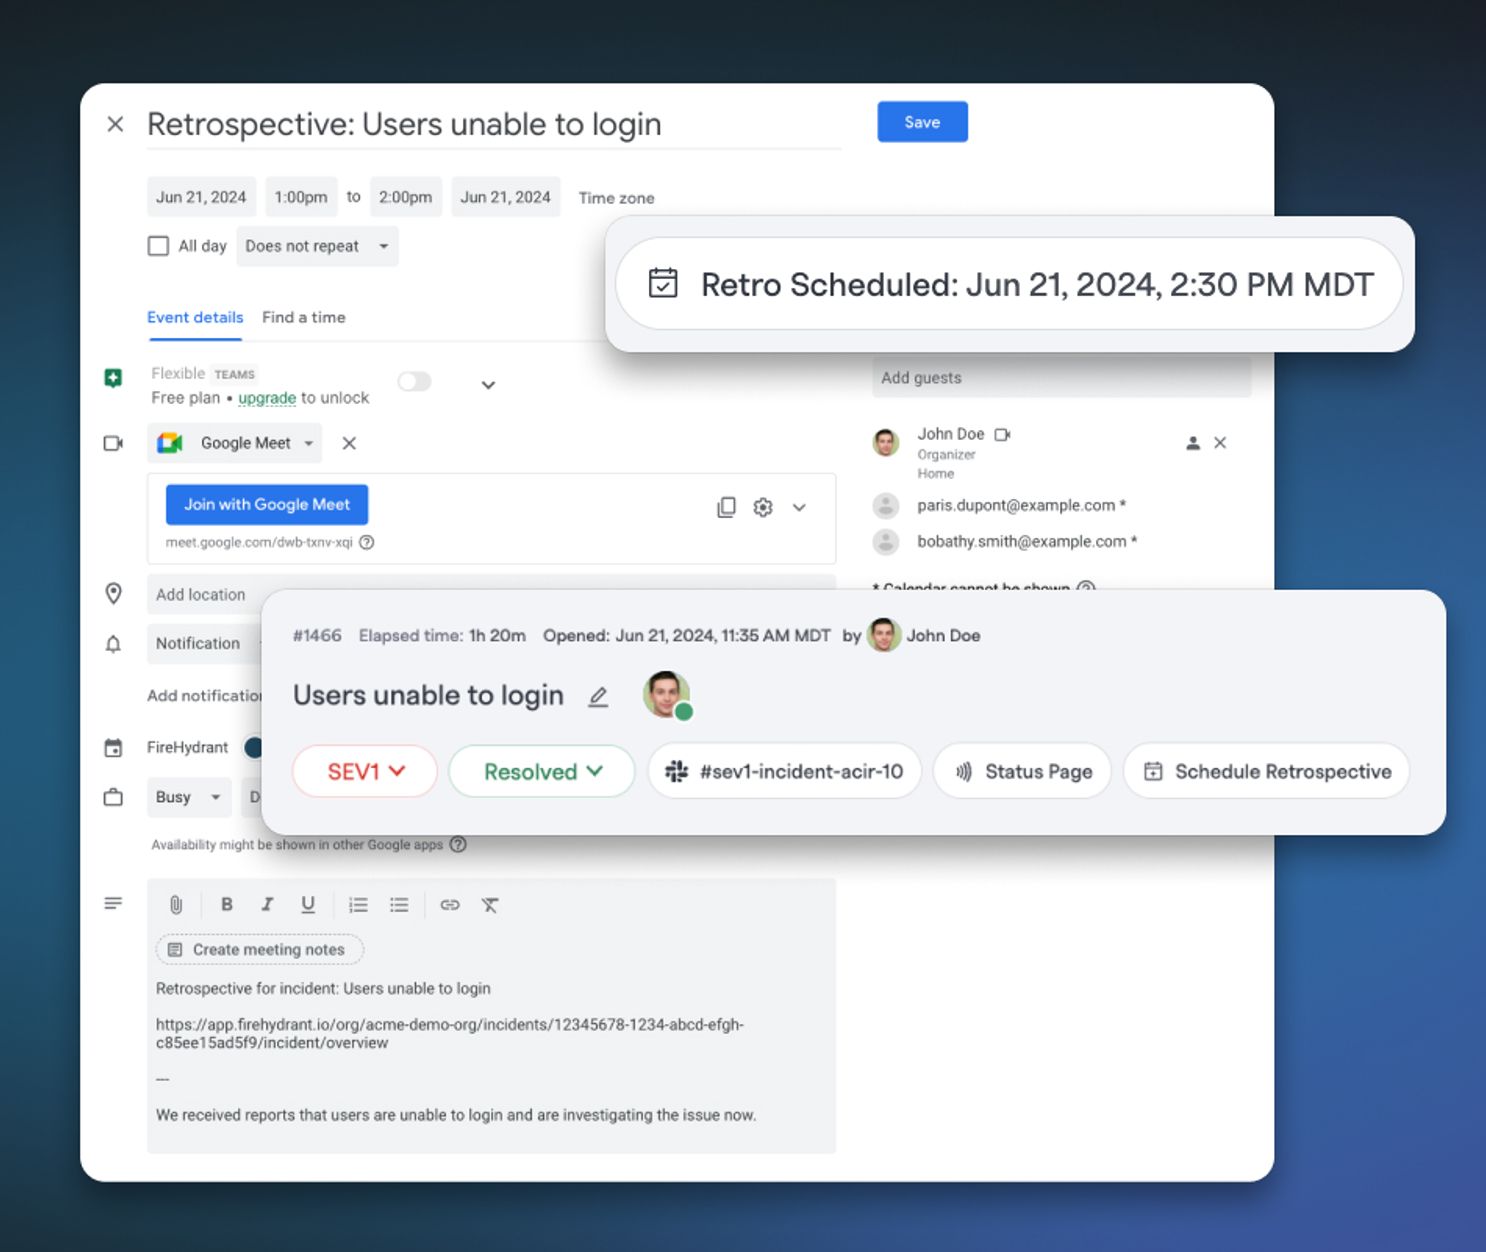Open the Notification type dropdown
The image size is (1486, 1252).
pyautogui.click(x=205, y=643)
